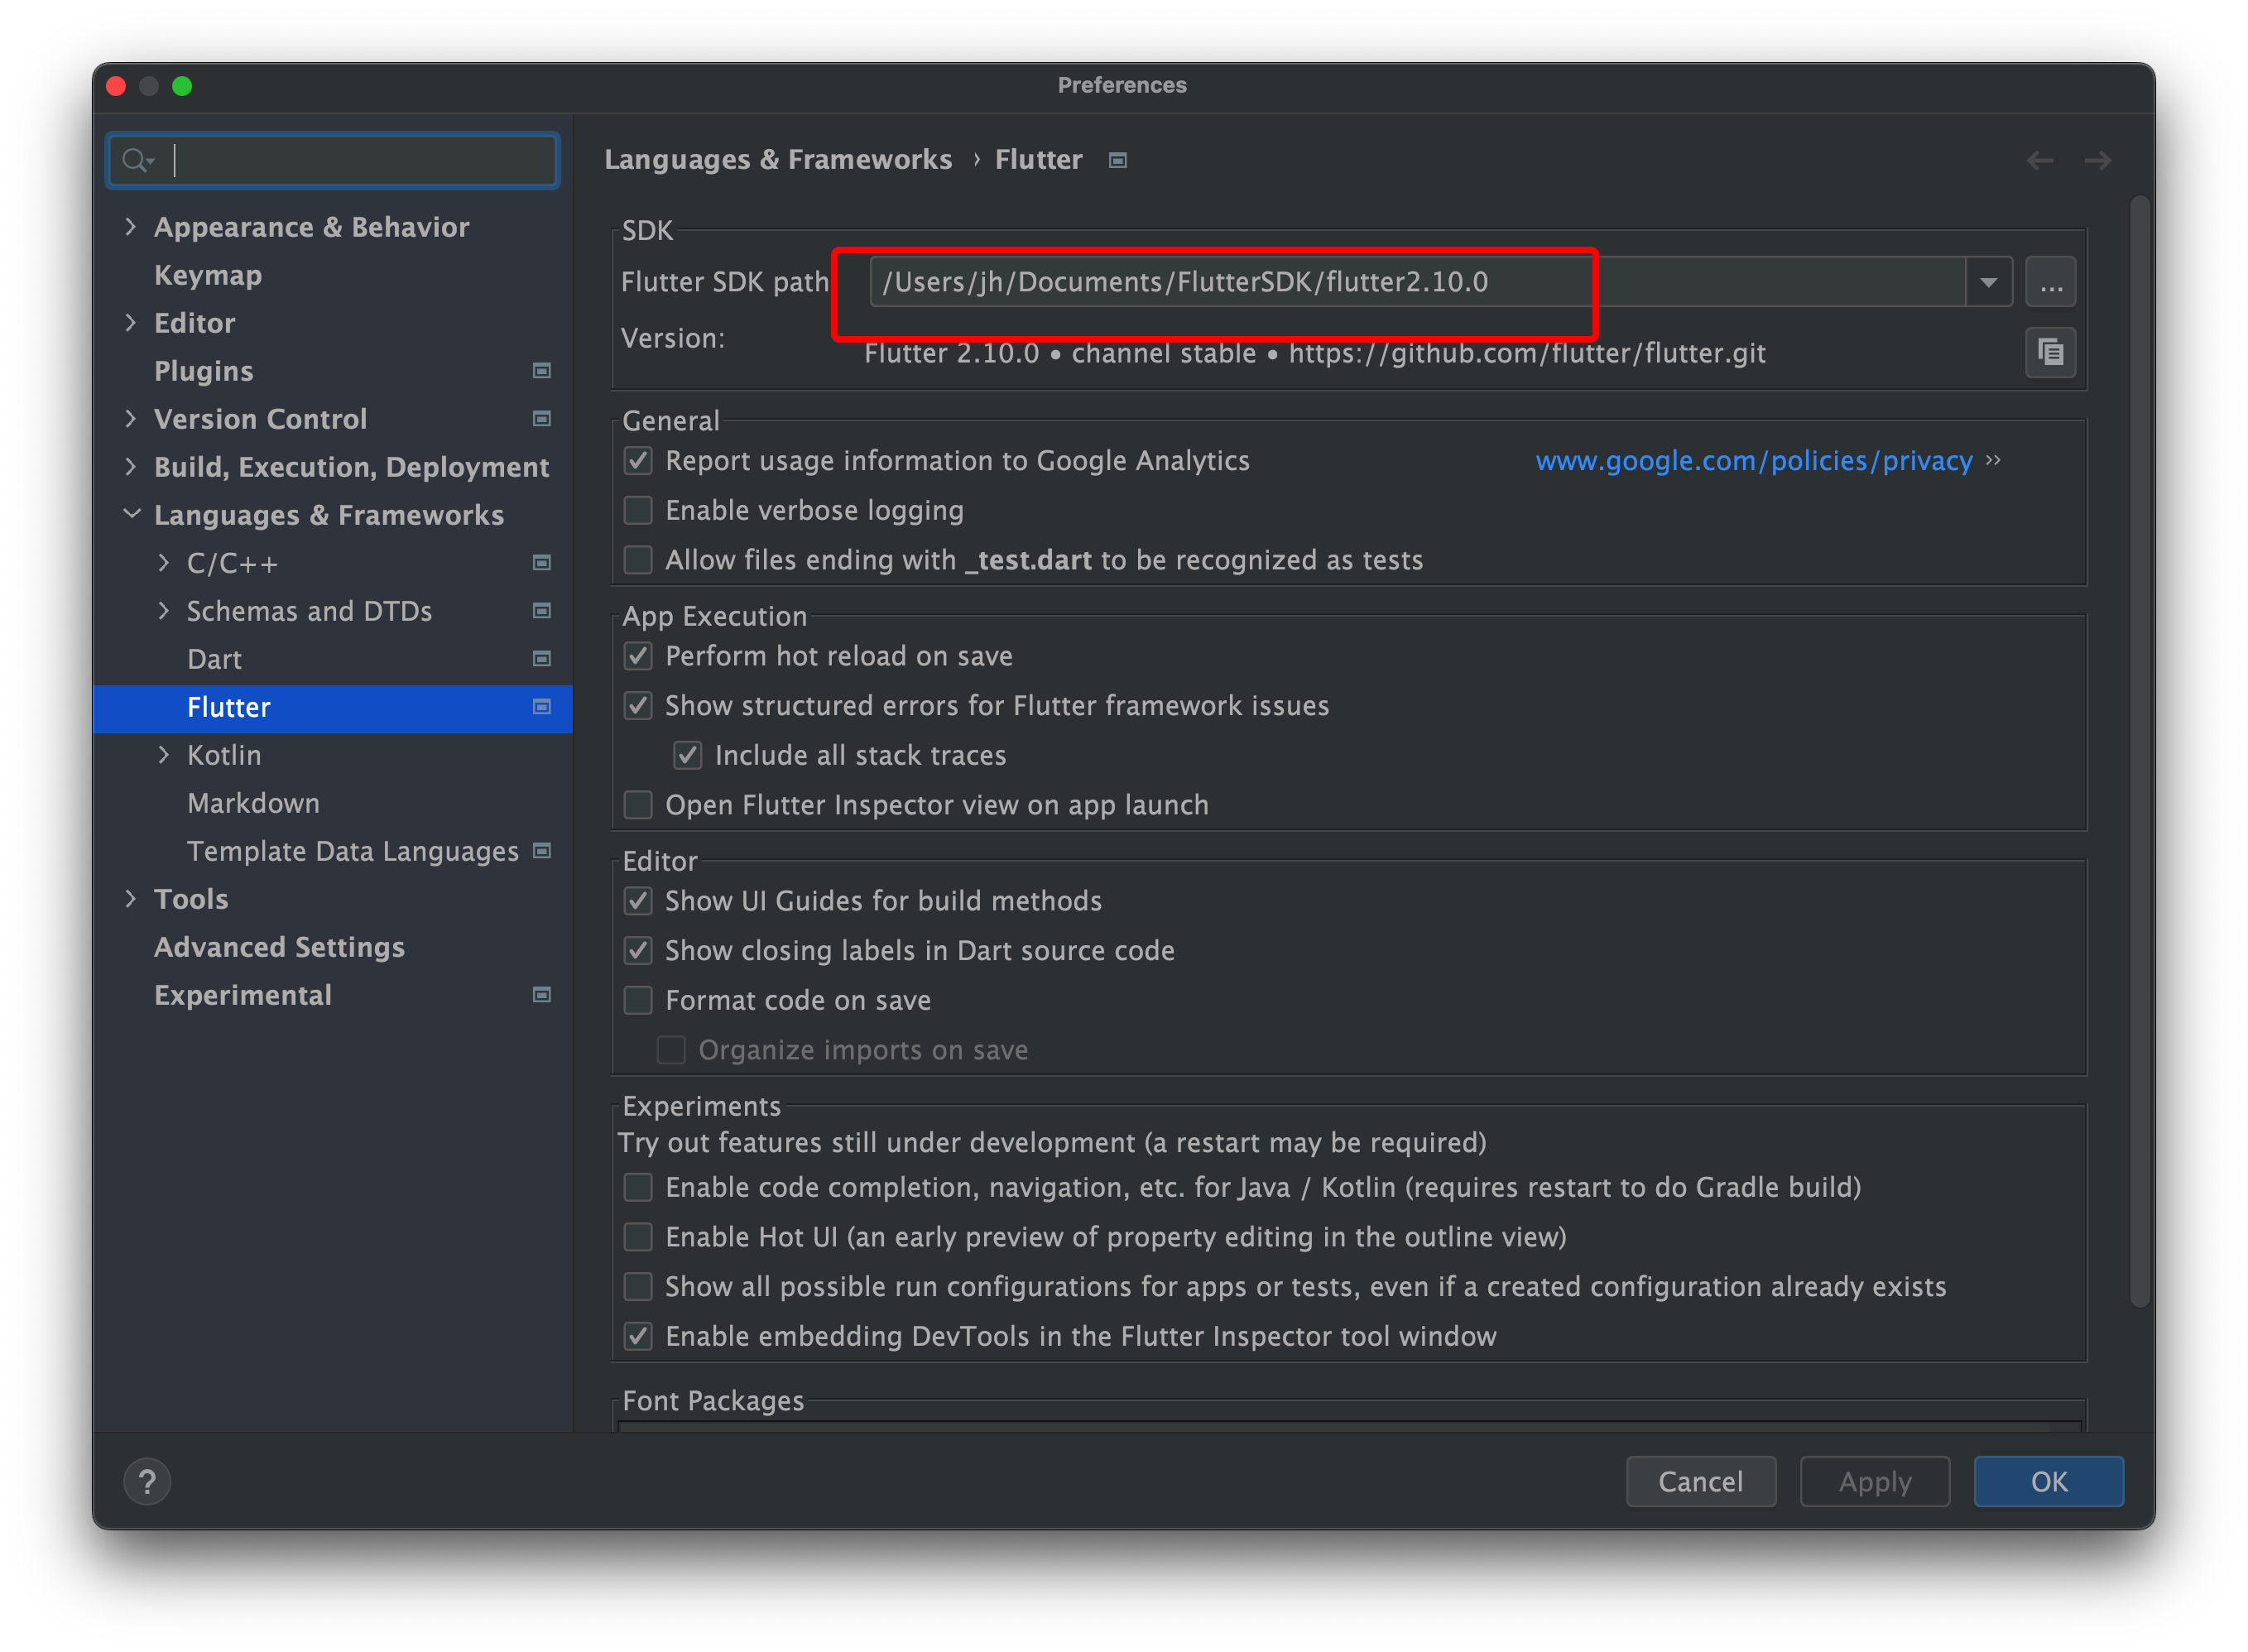The image size is (2248, 1652).
Task: Click the forward navigation arrow
Action: click(2098, 160)
